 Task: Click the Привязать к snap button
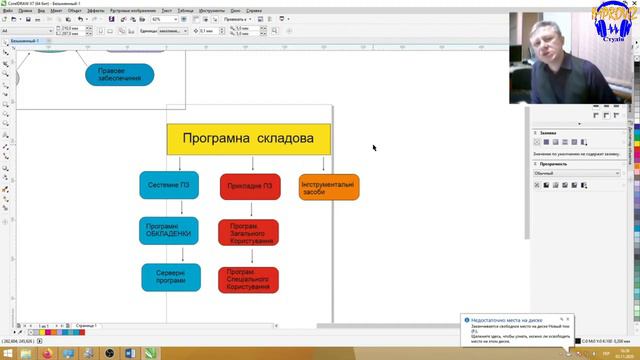(x=237, y=19)
